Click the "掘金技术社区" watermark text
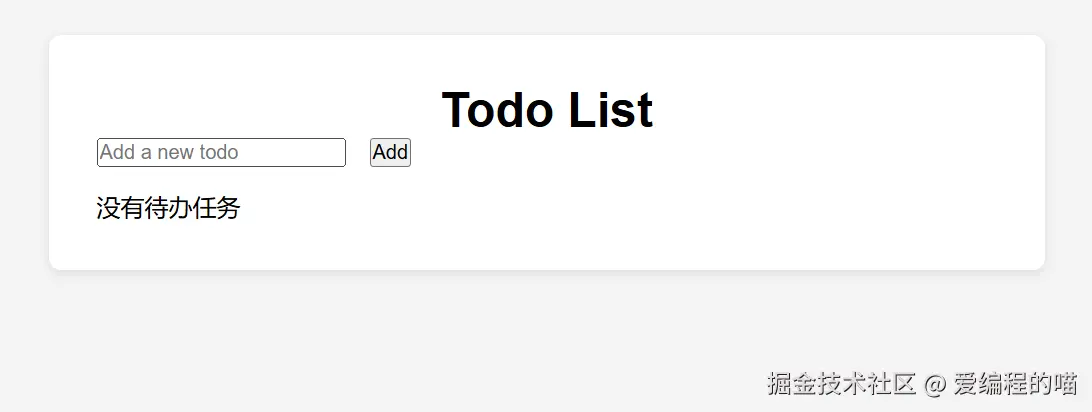This screenshot has width=1092, height=412. (842, 383)
